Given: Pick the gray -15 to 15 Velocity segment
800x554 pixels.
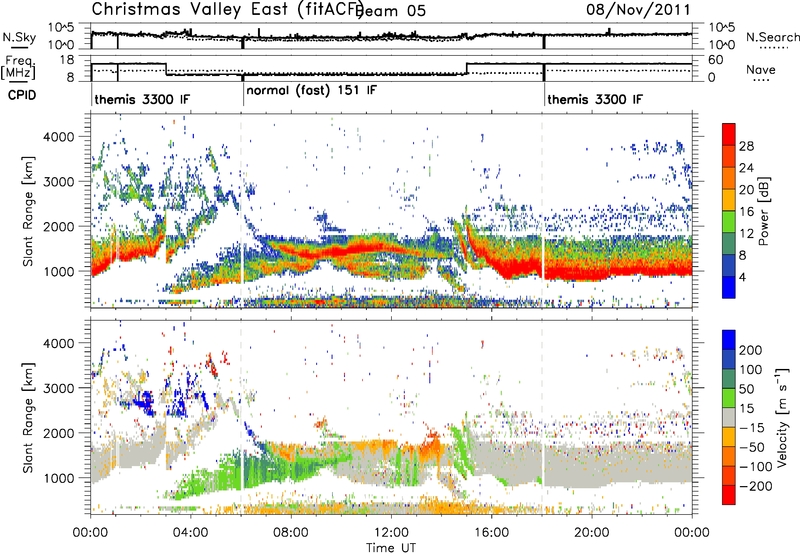Looking at the screenshot, I should pos(729,417).
